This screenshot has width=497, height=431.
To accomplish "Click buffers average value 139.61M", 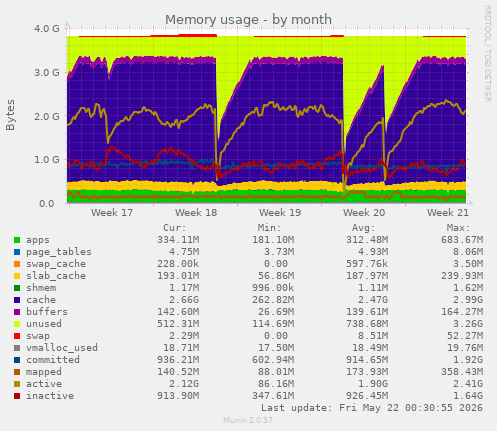I will (x=367, y=312).
